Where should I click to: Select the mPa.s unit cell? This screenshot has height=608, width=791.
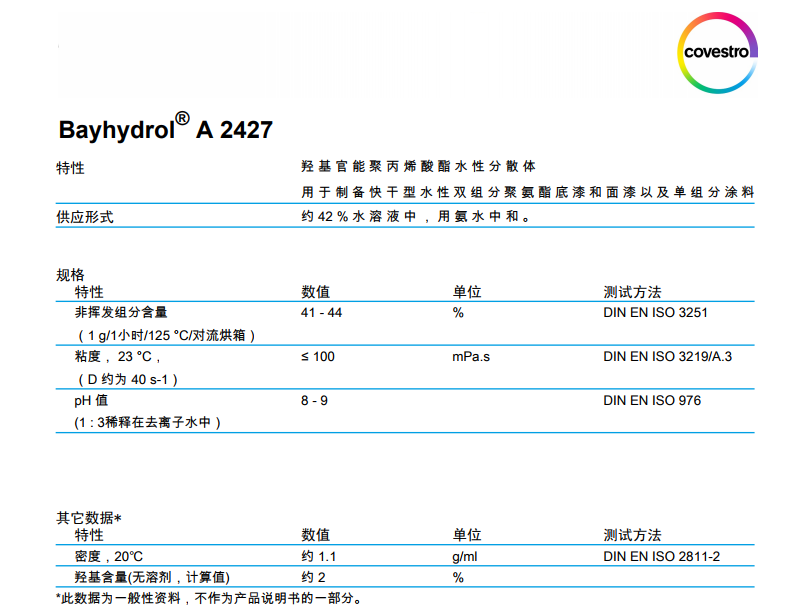(x=471, y=357)
